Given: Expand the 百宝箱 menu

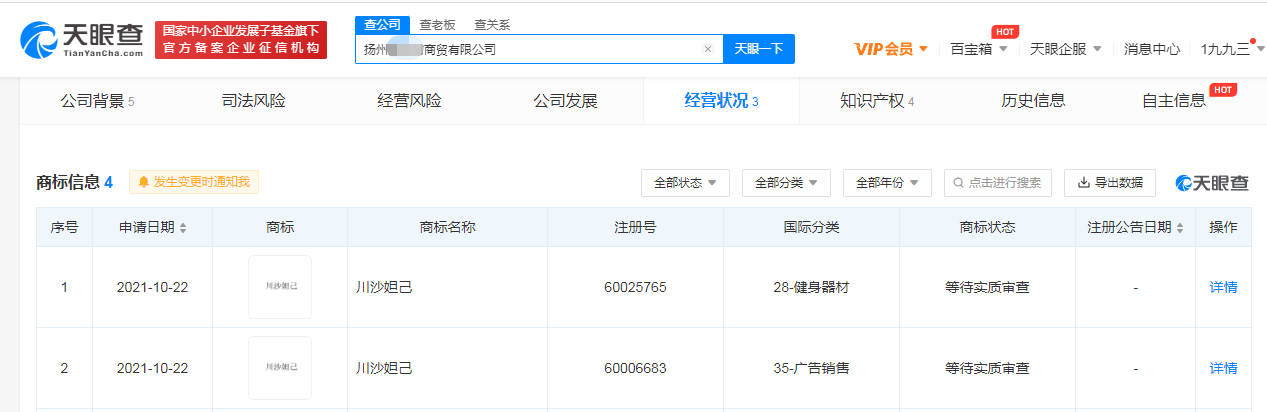Looking at the screenshot, I should 979,49.
